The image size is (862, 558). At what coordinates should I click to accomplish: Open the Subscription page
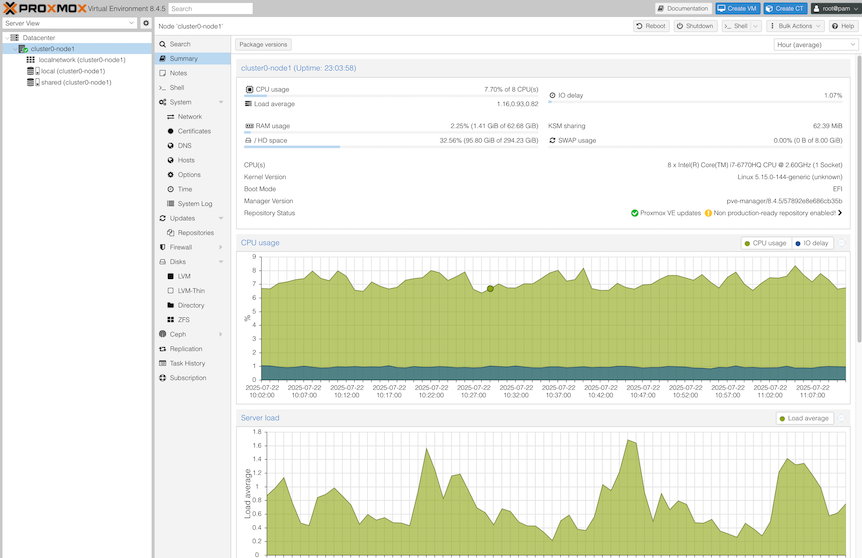[187, 378]
